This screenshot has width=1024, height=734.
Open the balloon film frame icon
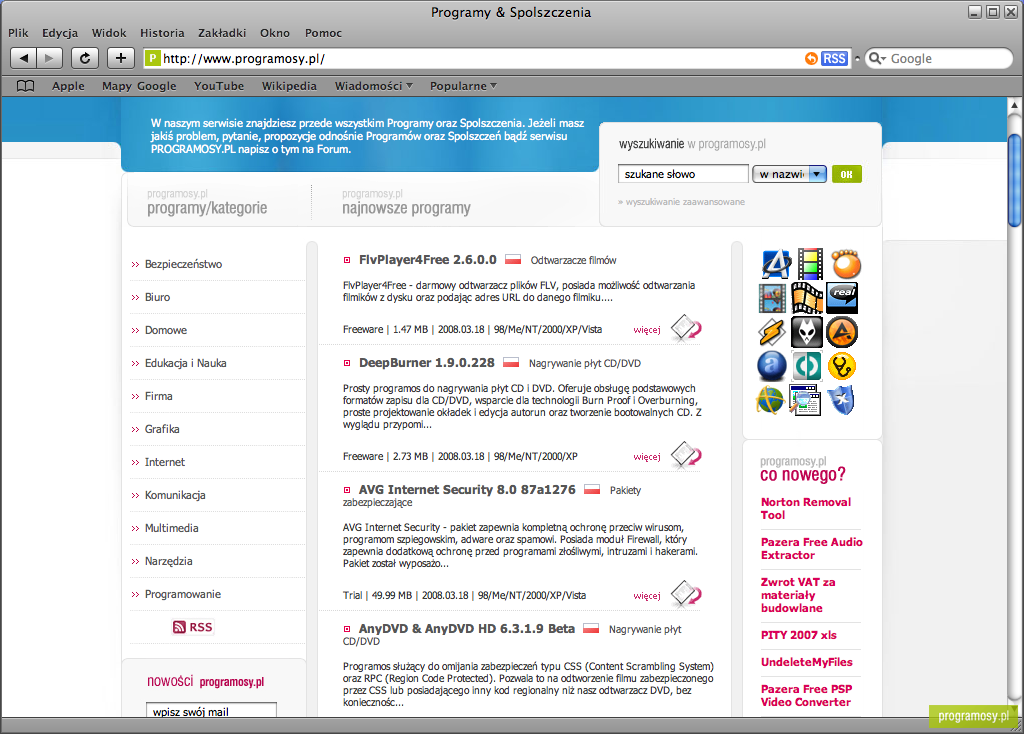(x=772, y=298)
